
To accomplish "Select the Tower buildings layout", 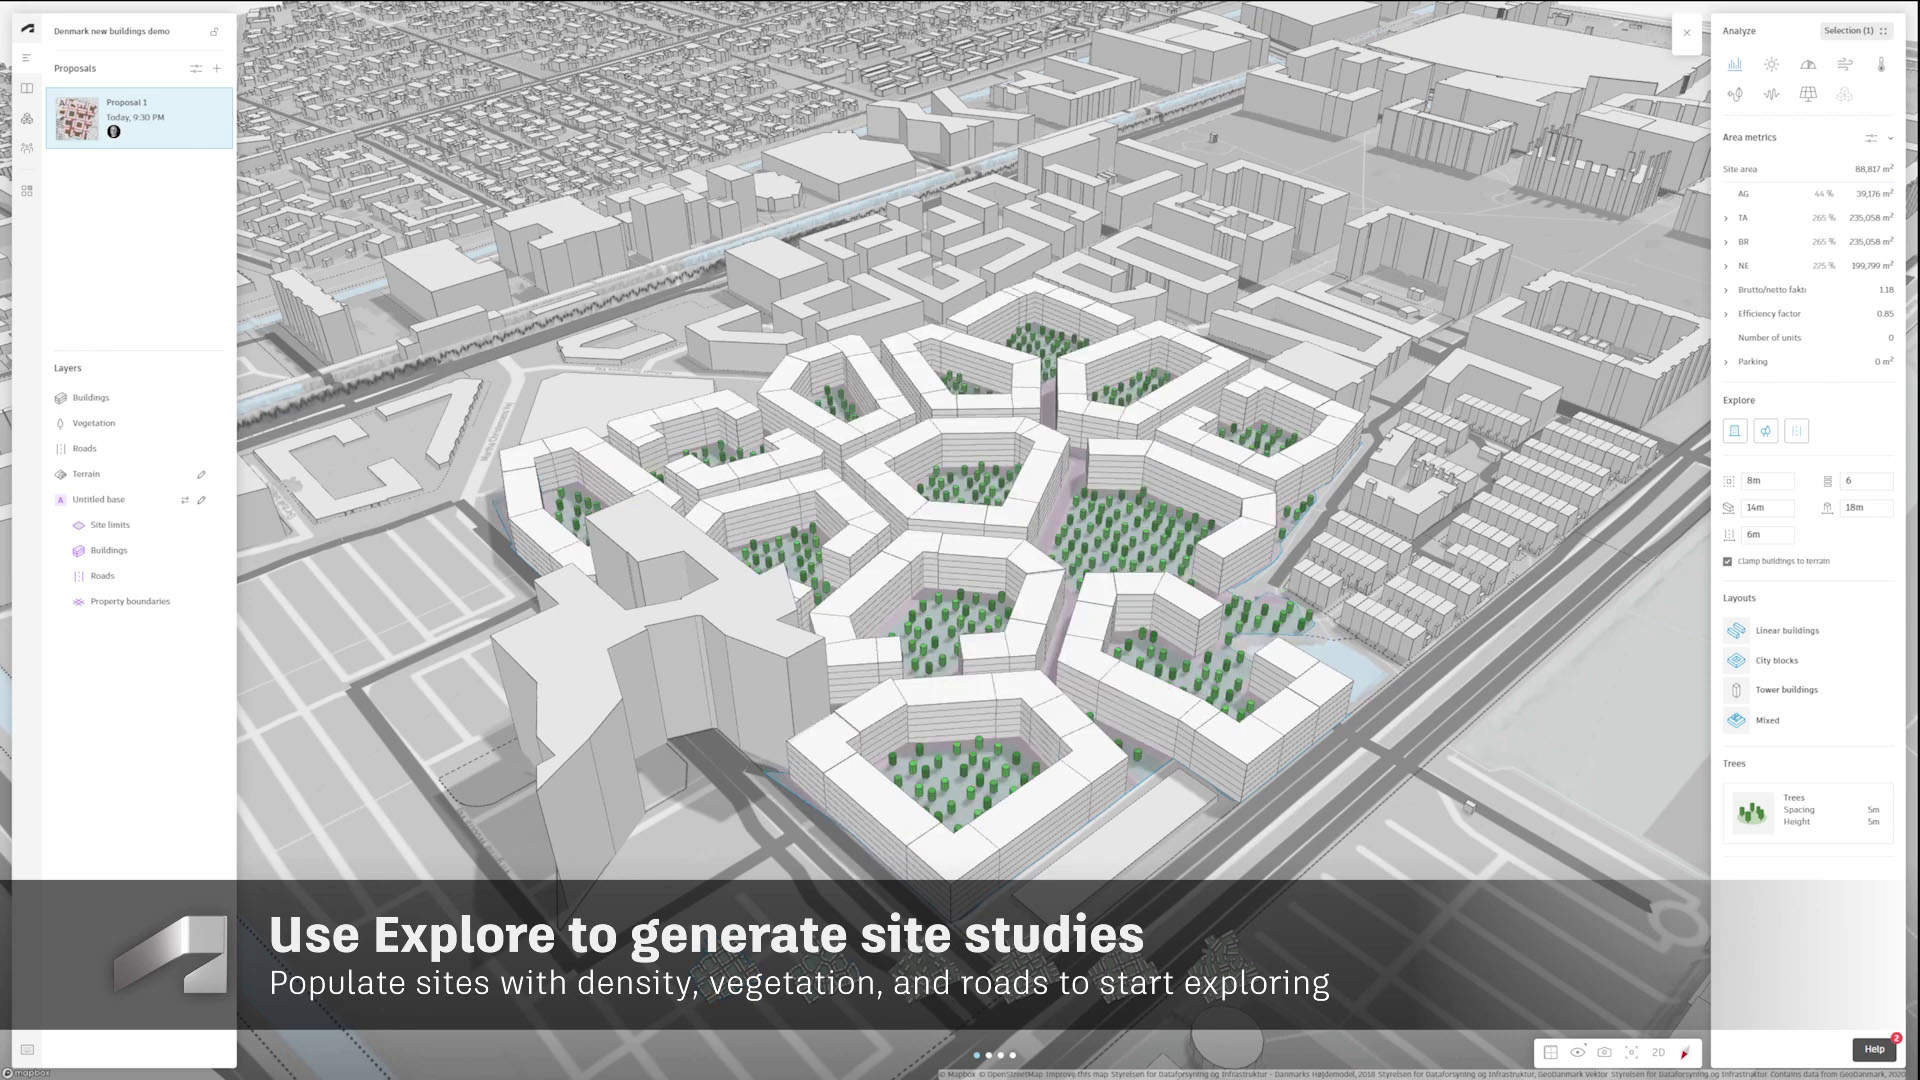I will coord(1786,690).
